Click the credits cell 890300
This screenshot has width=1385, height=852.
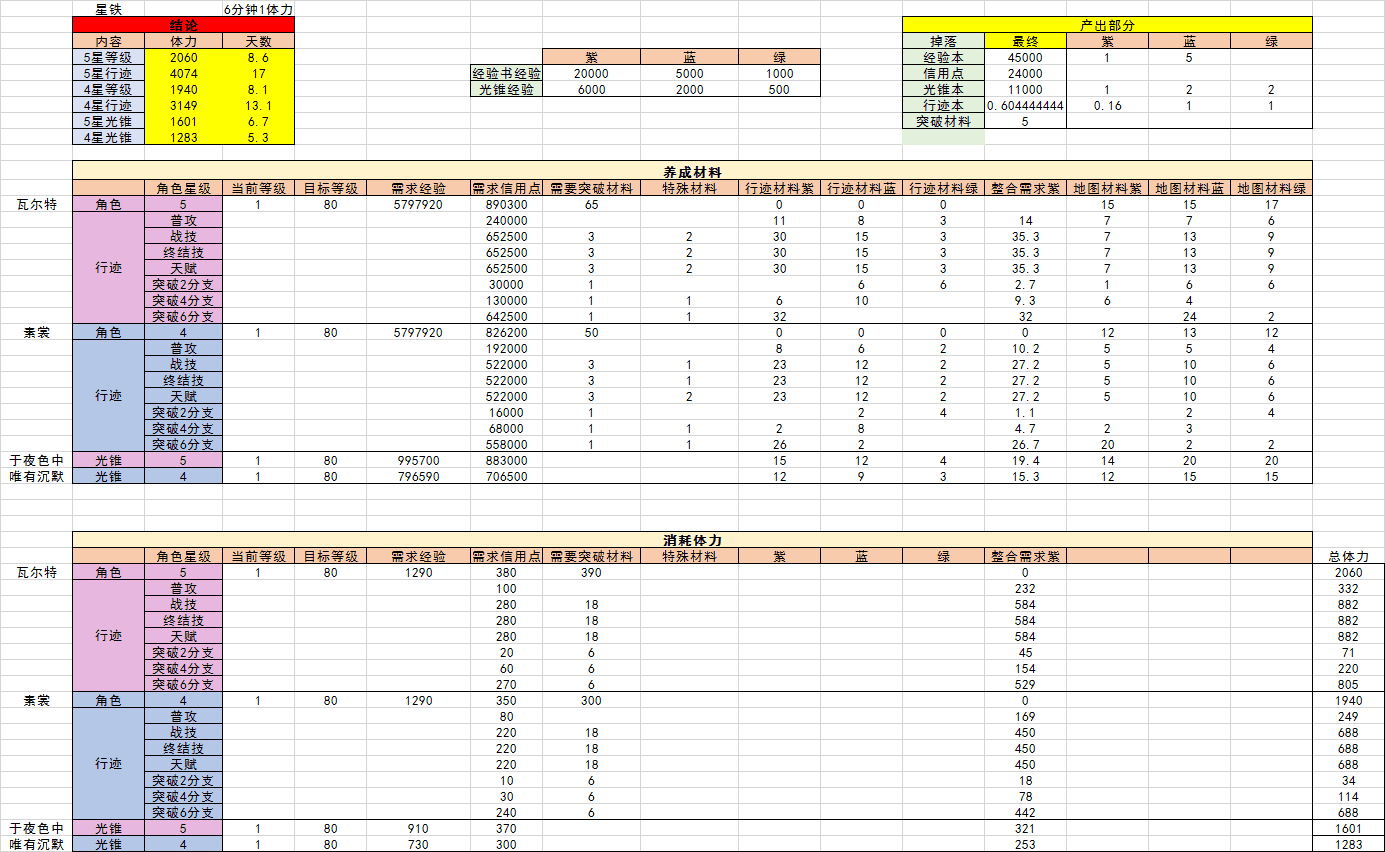click(x=506, y=204)
